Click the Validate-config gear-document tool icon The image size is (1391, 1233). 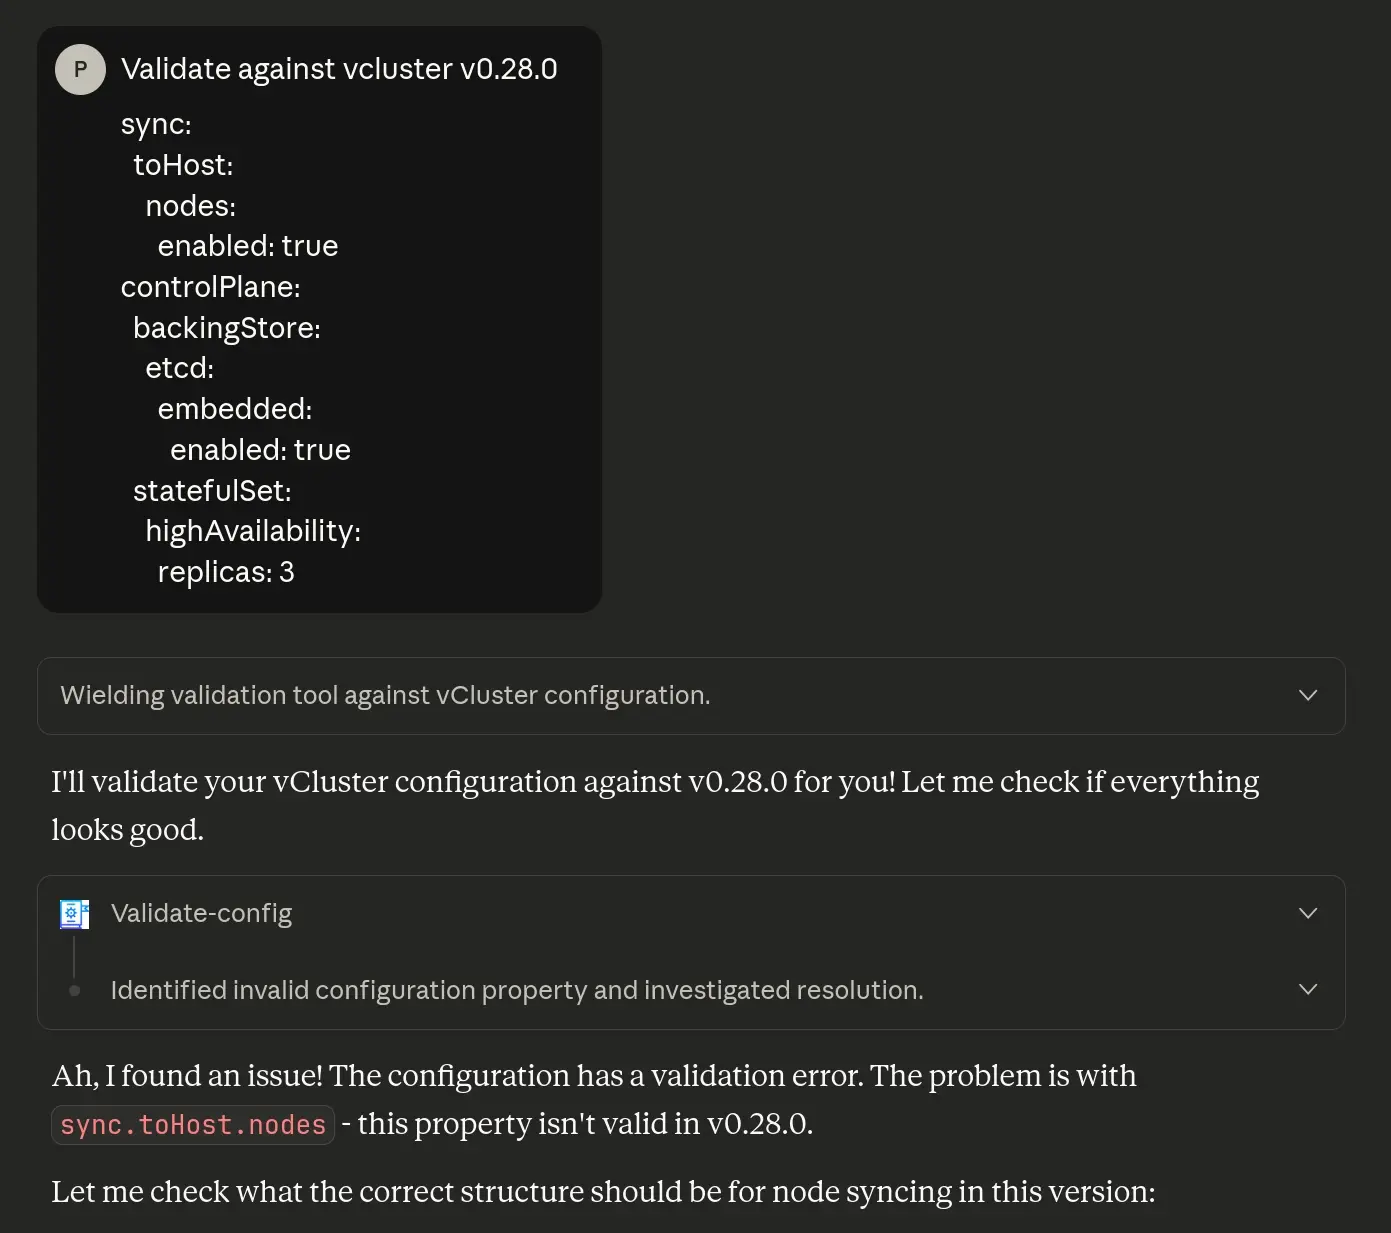point(73,913)
